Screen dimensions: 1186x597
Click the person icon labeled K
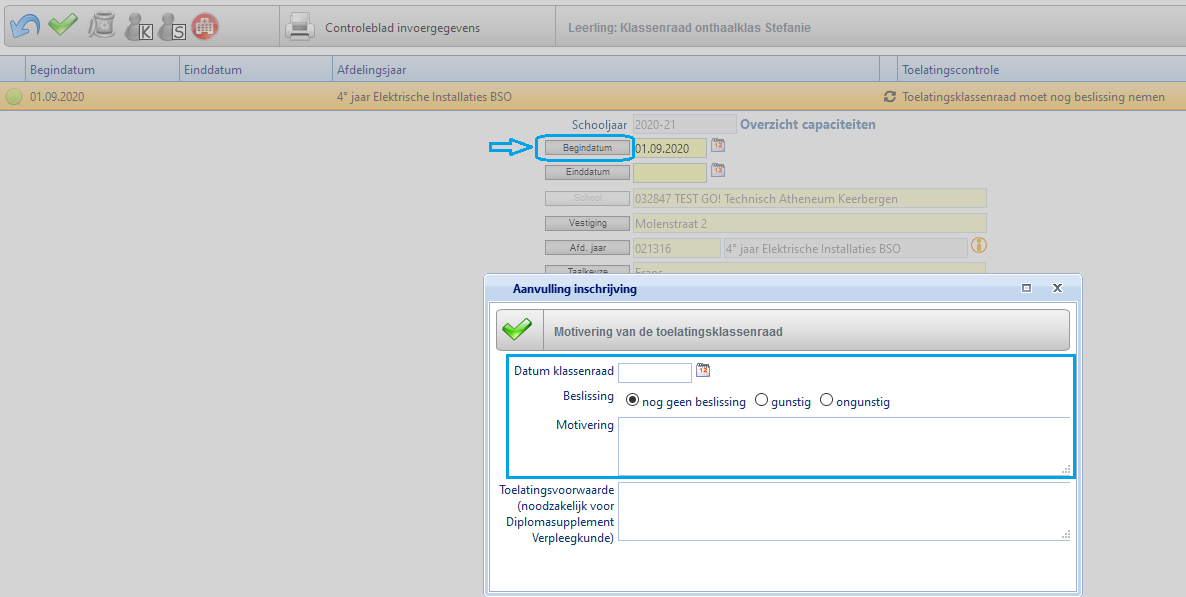coord(138,27)
